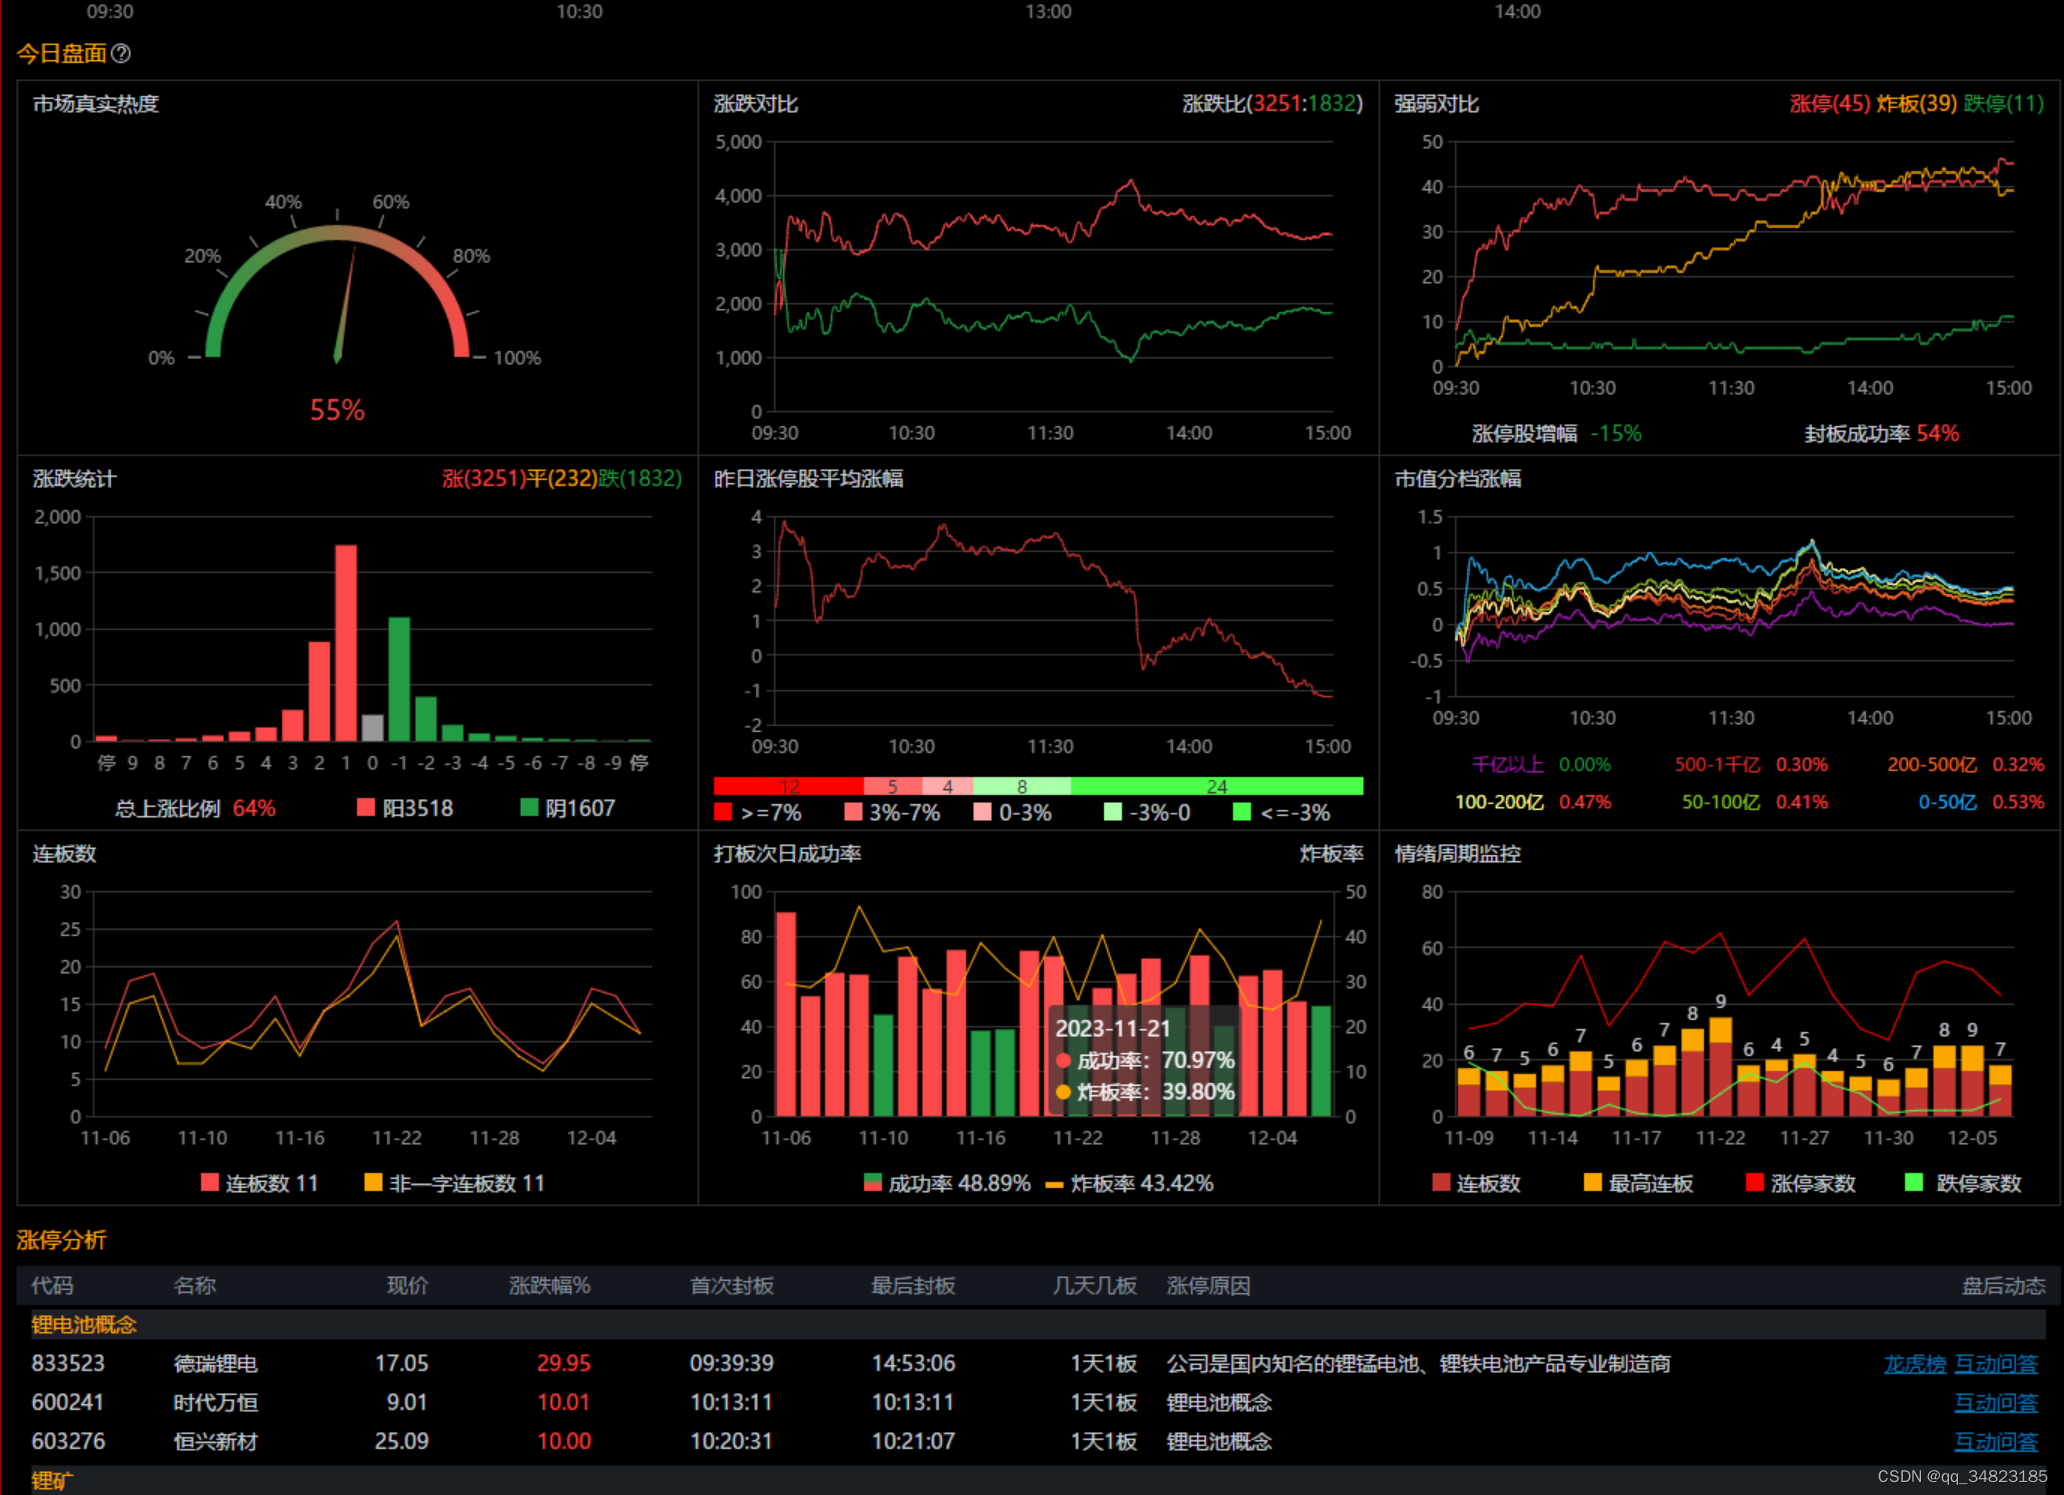Click the 200-500亿 0.32% legend entry
The image size is (2064, 1495).
pos(1966,765)
